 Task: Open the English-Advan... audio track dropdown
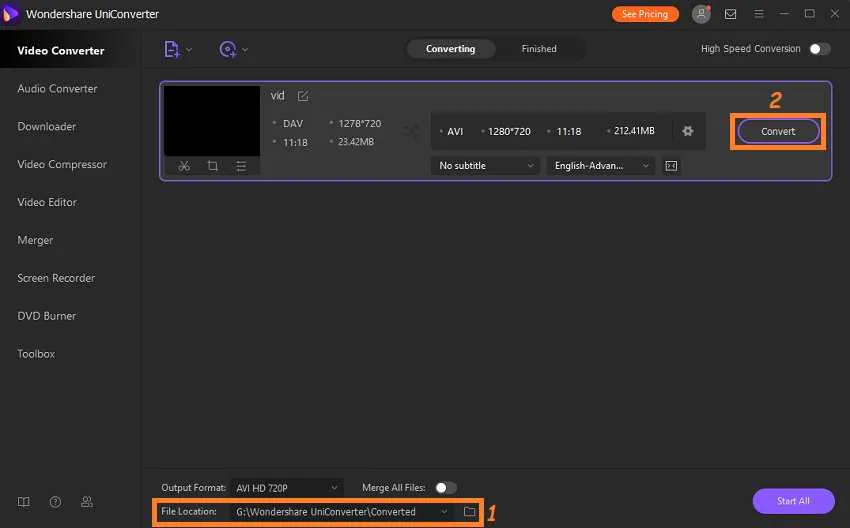601,166
